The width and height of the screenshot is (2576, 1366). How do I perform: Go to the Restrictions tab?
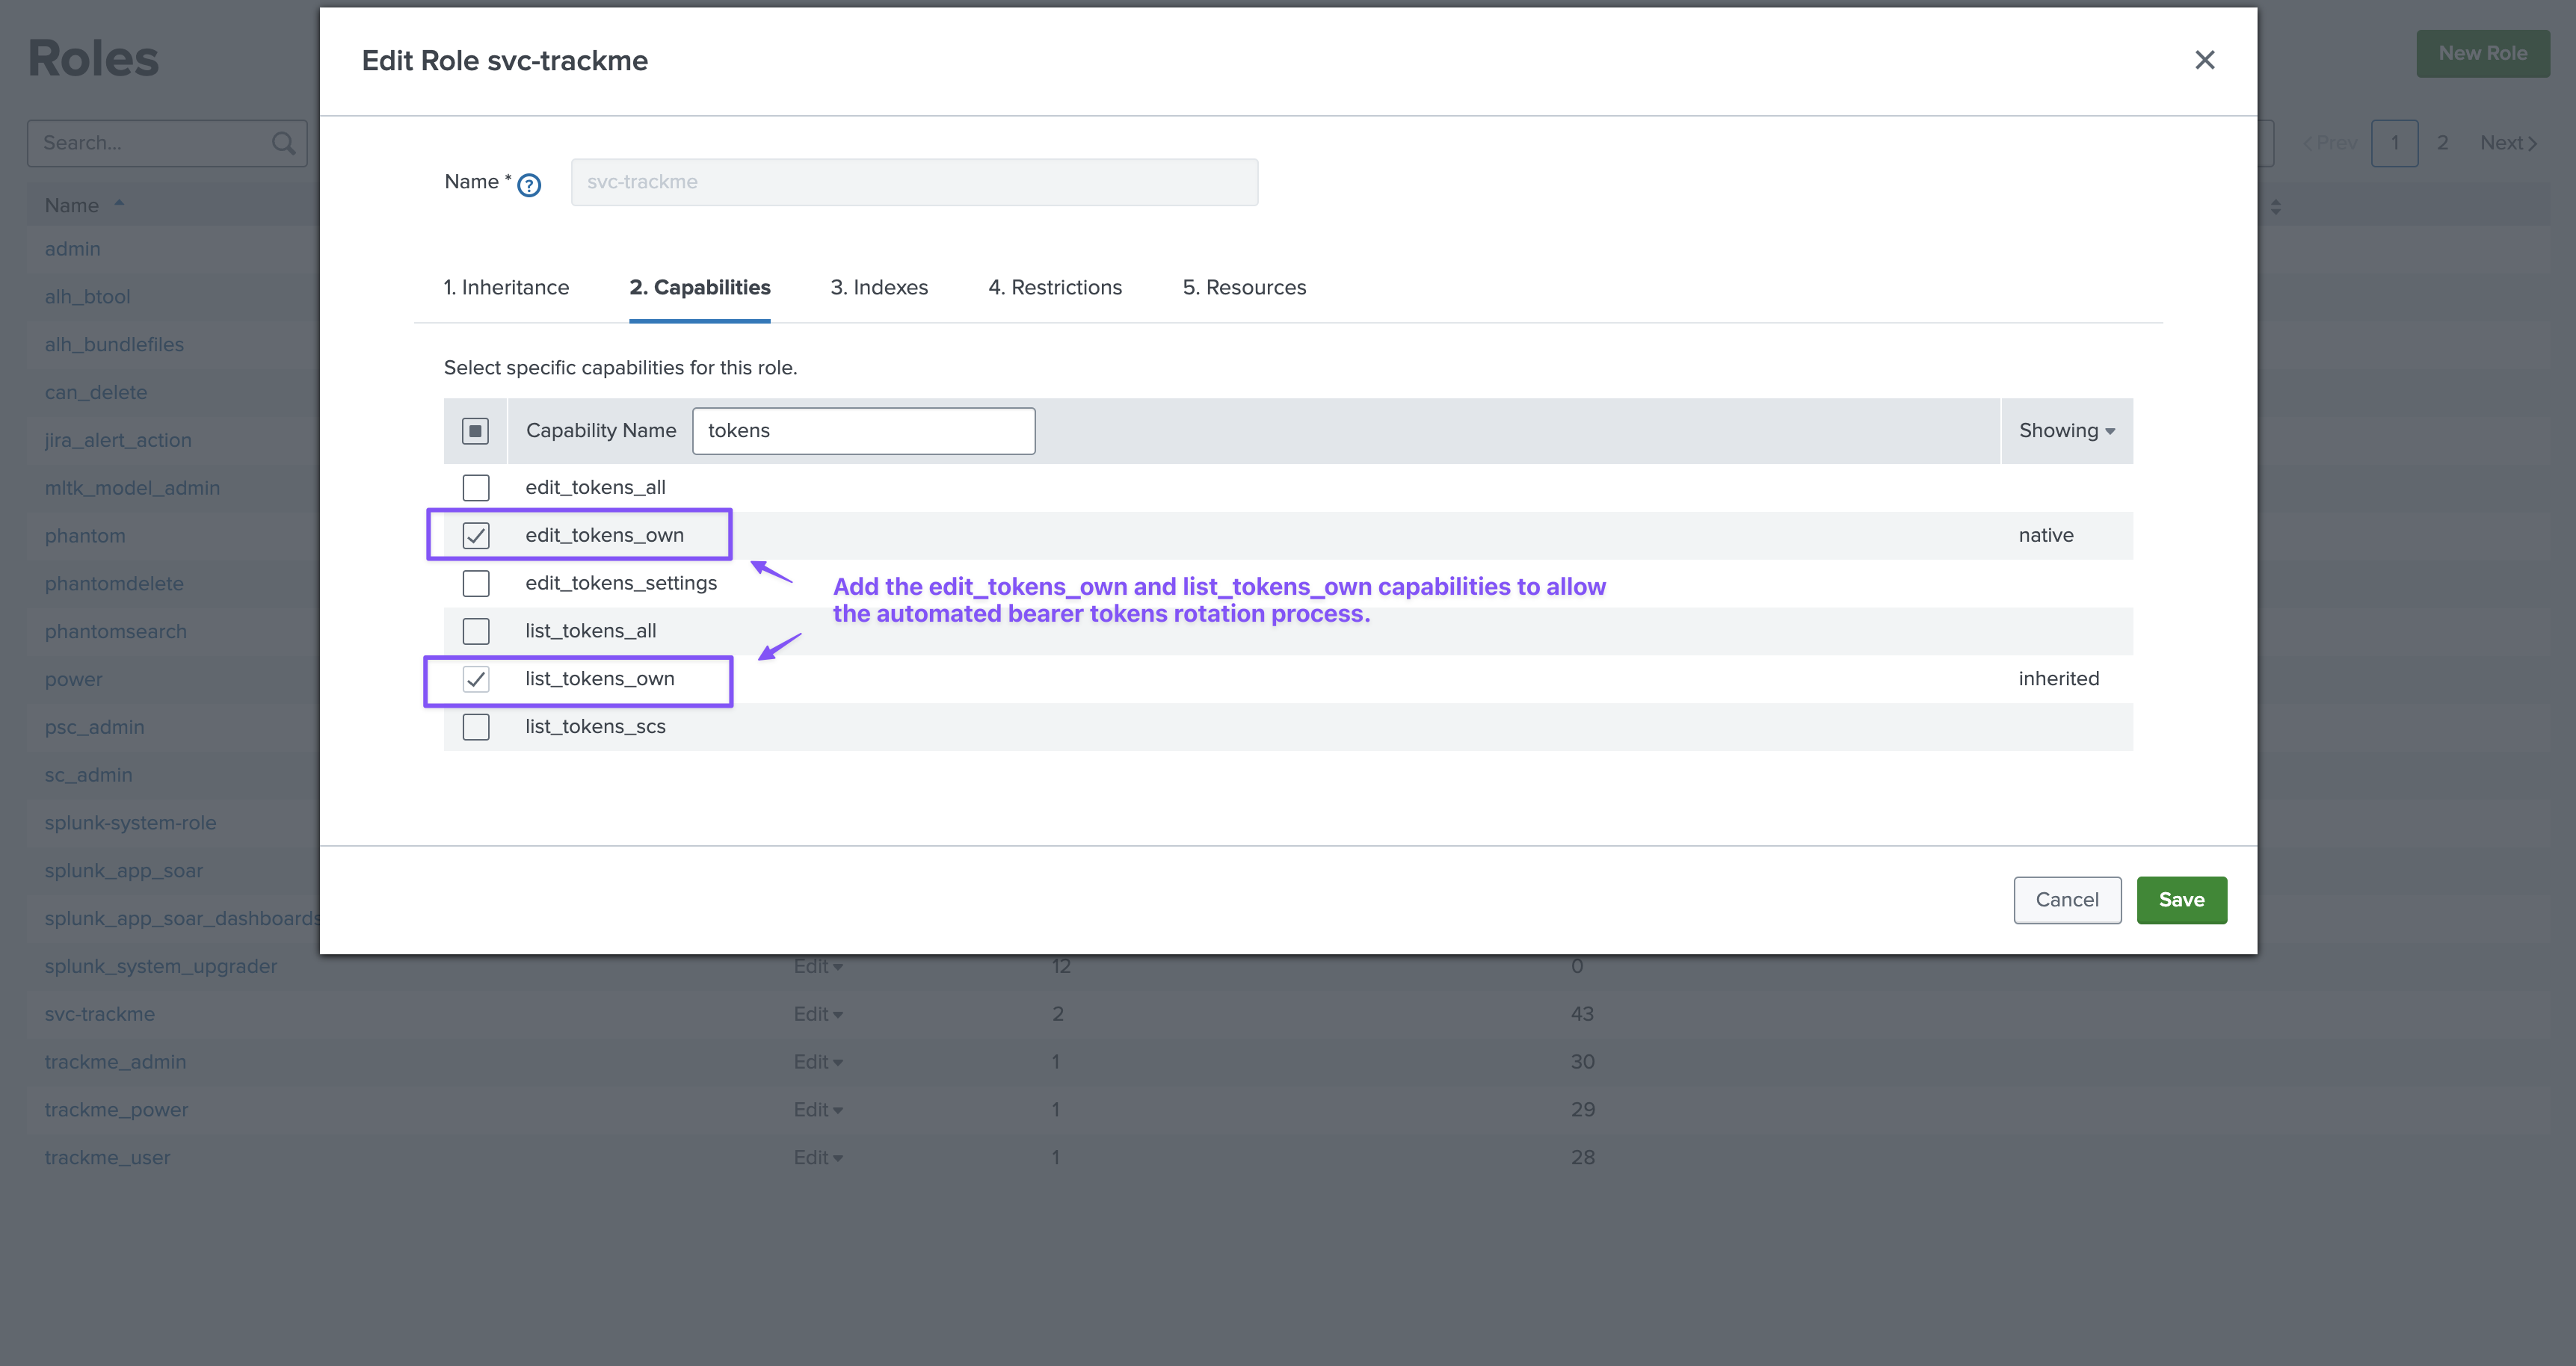pyautogui.click(x=1055, y=288)
